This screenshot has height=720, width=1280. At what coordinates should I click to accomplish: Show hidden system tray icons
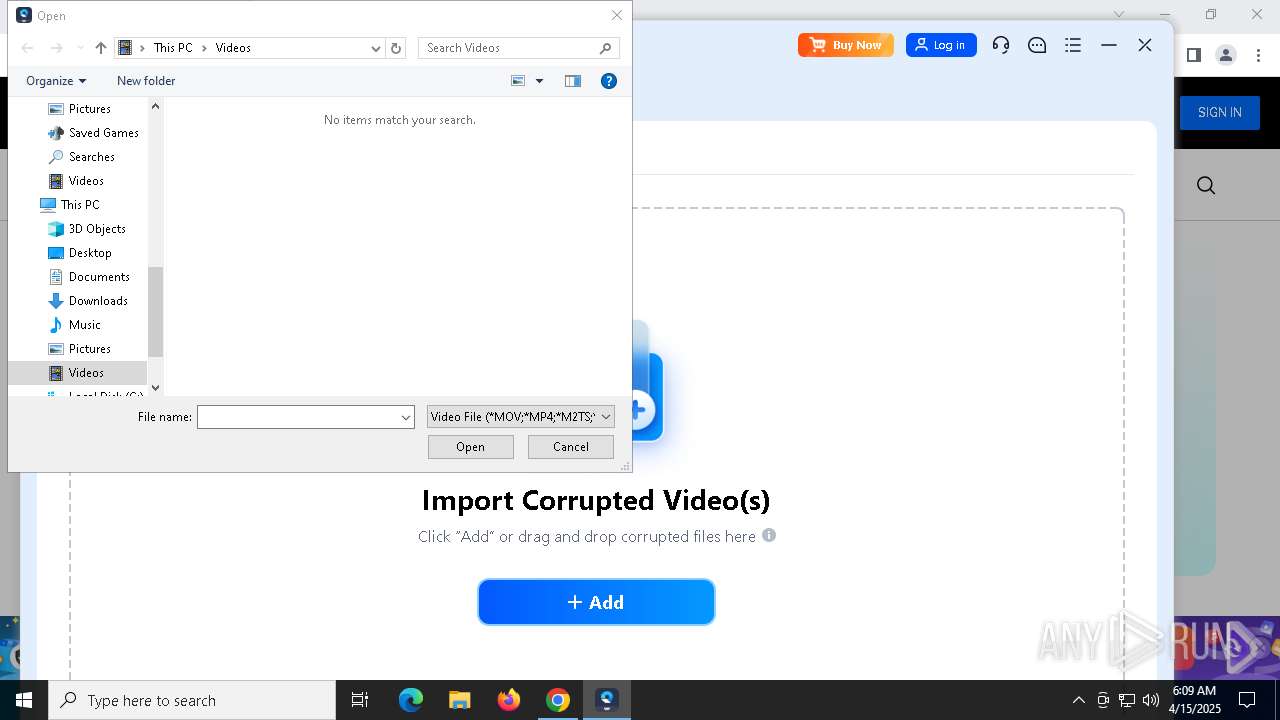pyautogui.click(x=1078, y=700)
